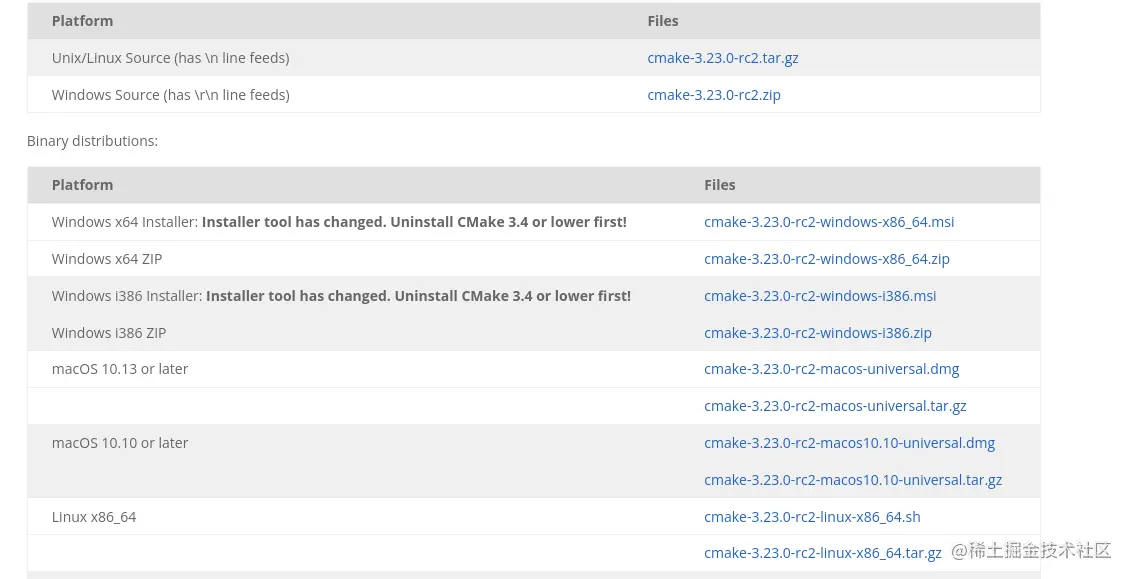Open the cmake-3.23.0-rc2-linux-x86_64.sh link
The width and height of the screenshot is (1130, 579).
811,516
